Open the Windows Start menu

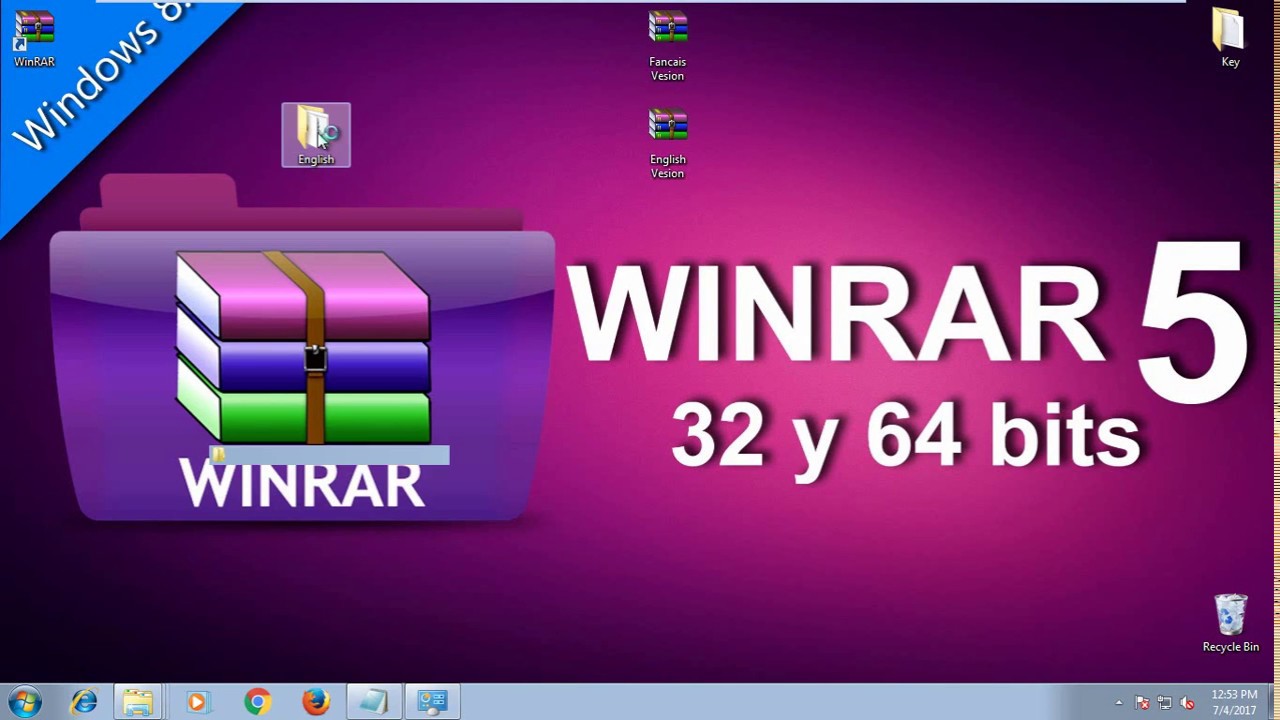(24, 702)
